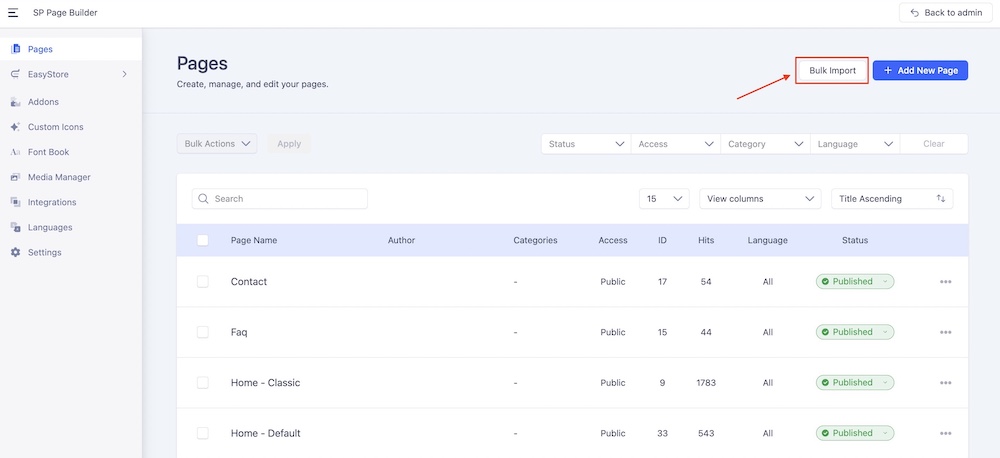This screenshot has height=458, width=1000.
Task: Toggle the select-all pages checkbox
Action: (203, 240)
